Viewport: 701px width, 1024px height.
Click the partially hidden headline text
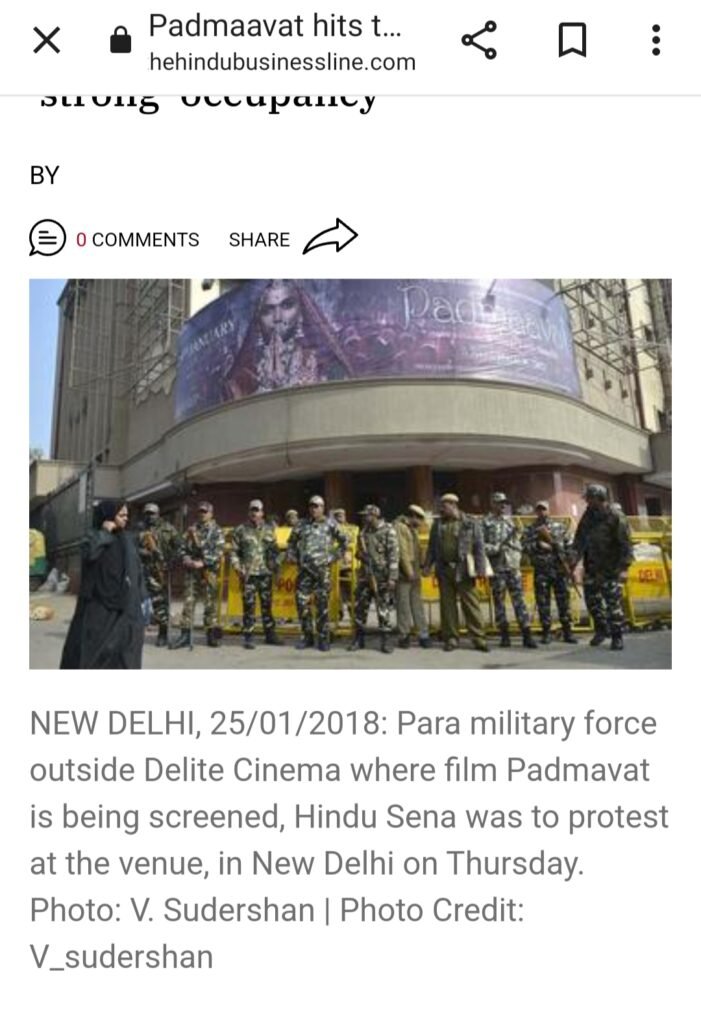coord(208,101)
